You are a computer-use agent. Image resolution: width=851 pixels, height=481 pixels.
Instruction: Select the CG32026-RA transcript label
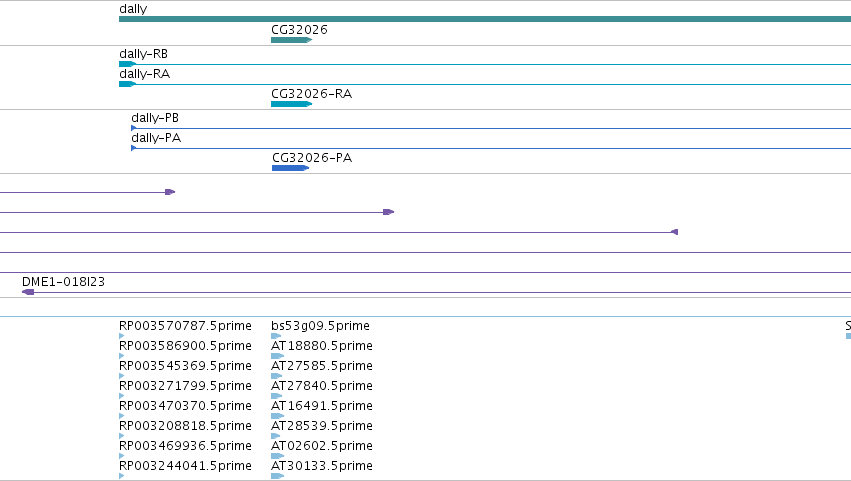point(312,94)
